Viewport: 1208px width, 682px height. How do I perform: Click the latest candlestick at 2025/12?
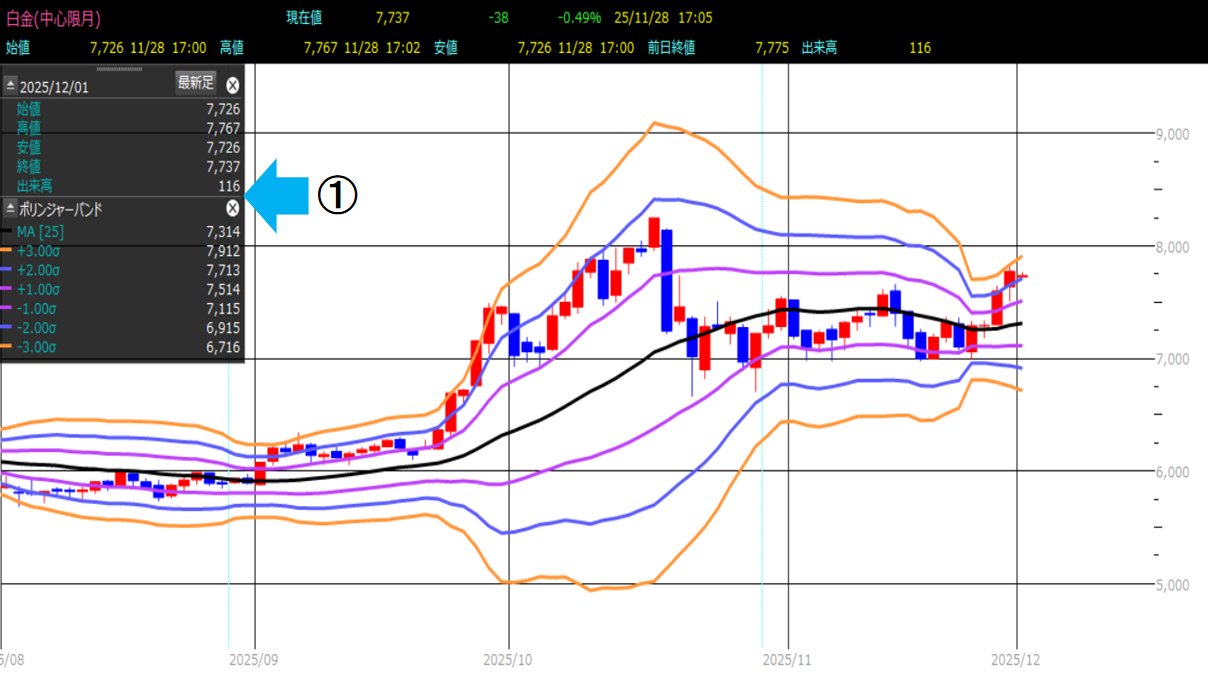point(1022,277)
